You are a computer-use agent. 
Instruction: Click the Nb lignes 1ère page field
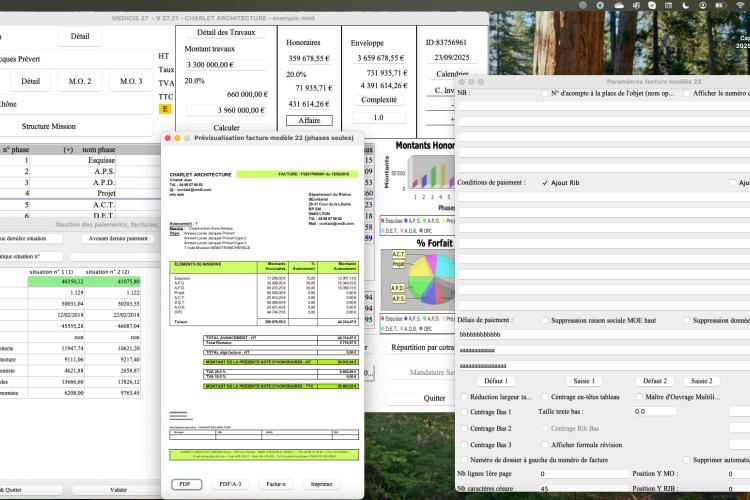click(x=583, y=474)
